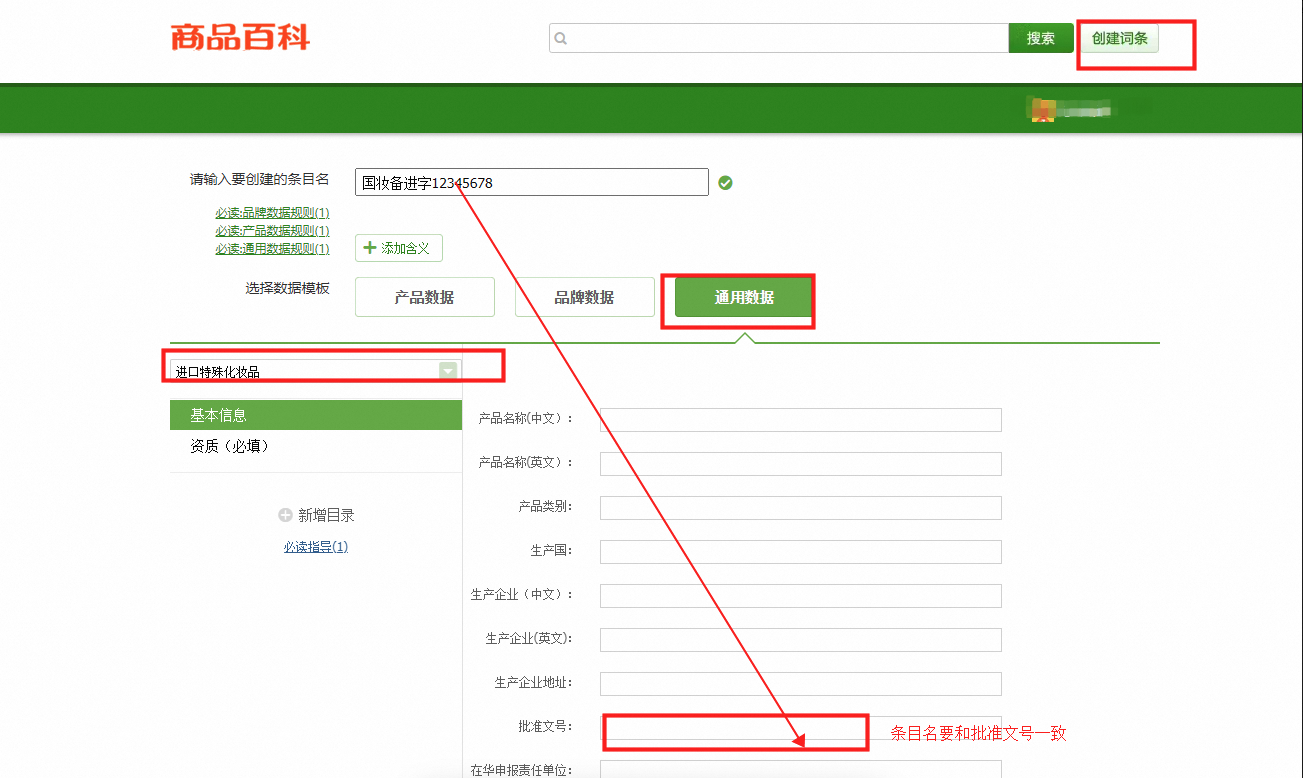Image resolution: width=1303 pixels, height=778 pixels.
Task: Click the 产品类别 input field
Action: pyautogui.click(x=801, y=507)
